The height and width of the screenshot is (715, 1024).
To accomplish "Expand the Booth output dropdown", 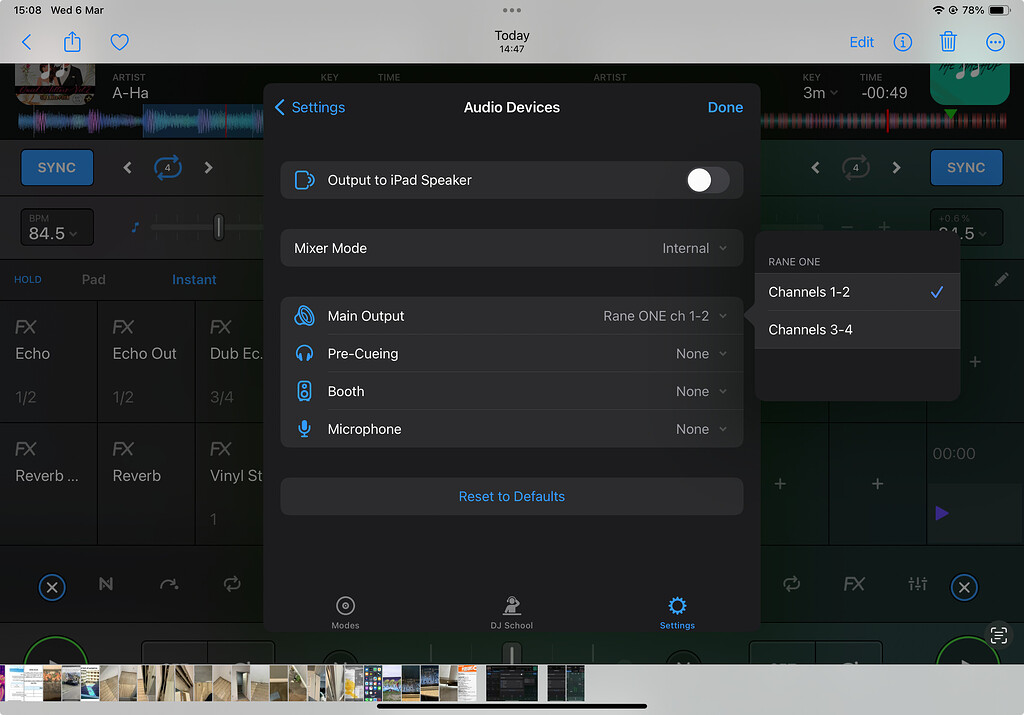I will (700, 392).
